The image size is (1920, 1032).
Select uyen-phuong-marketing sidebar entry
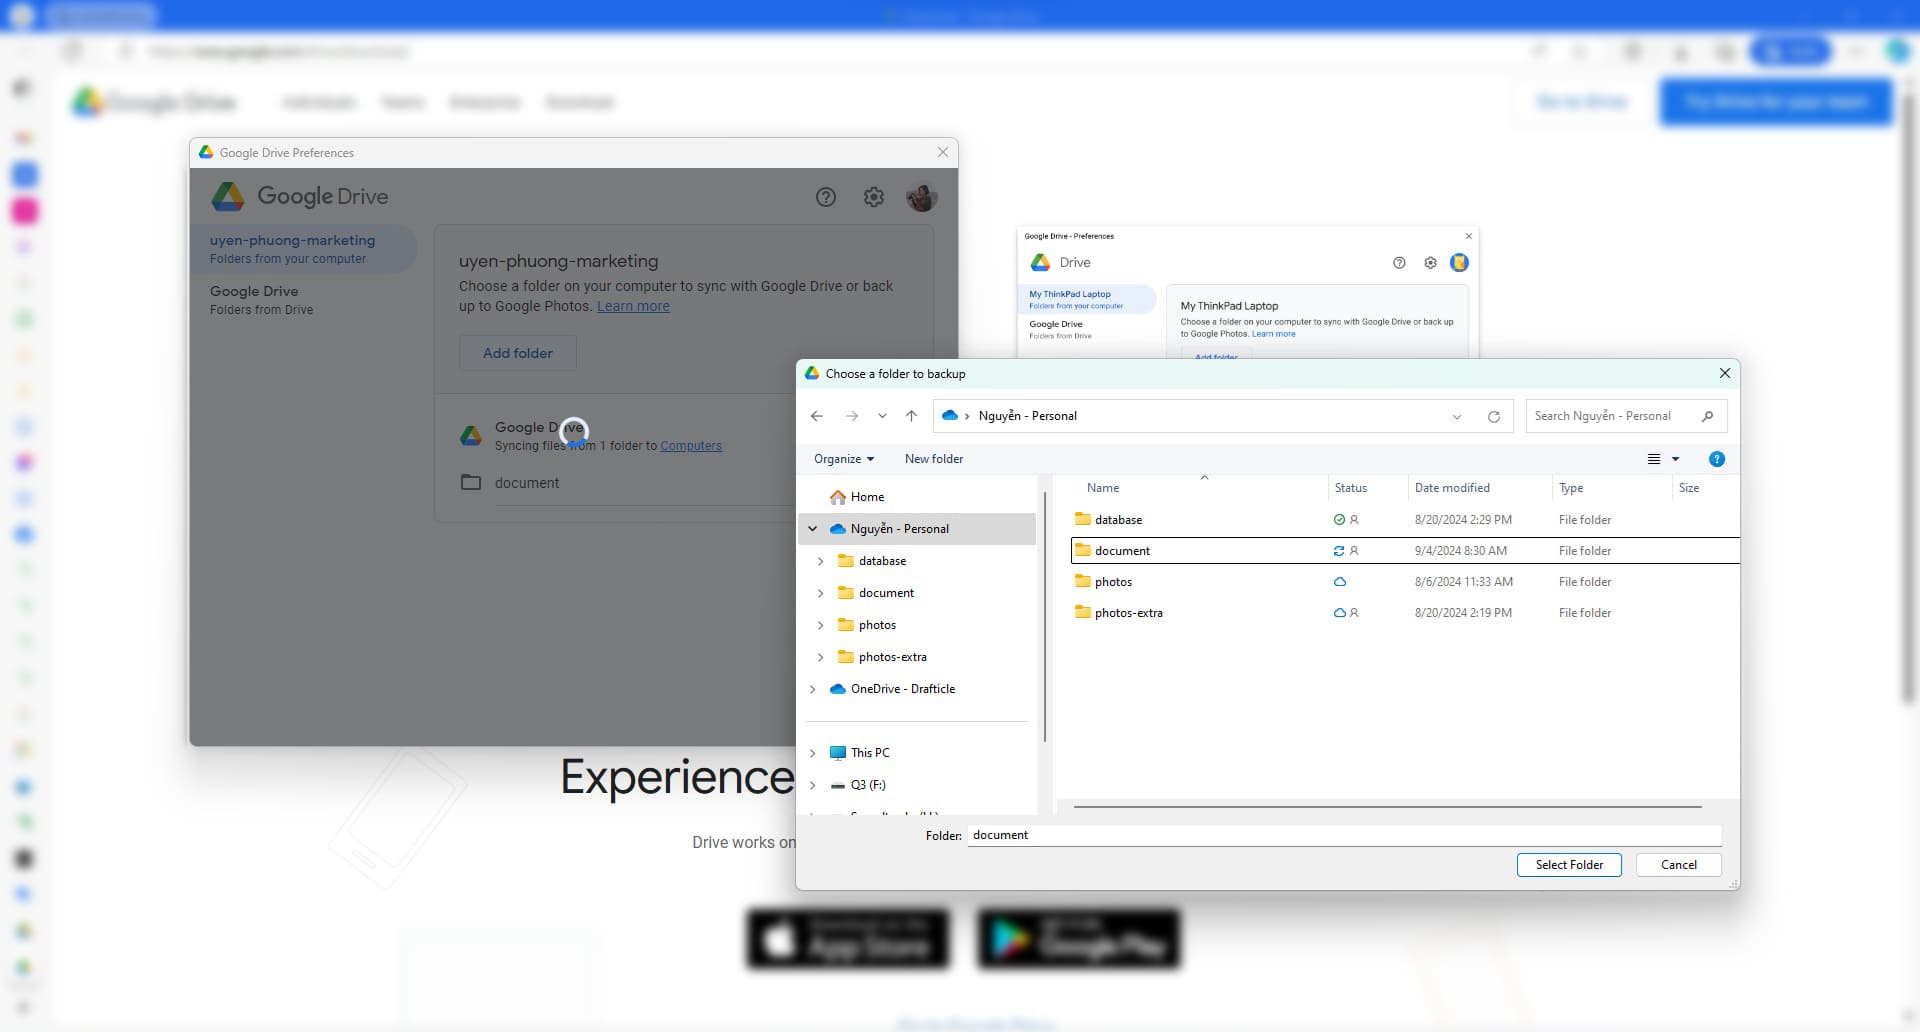(x=304, y=249)
